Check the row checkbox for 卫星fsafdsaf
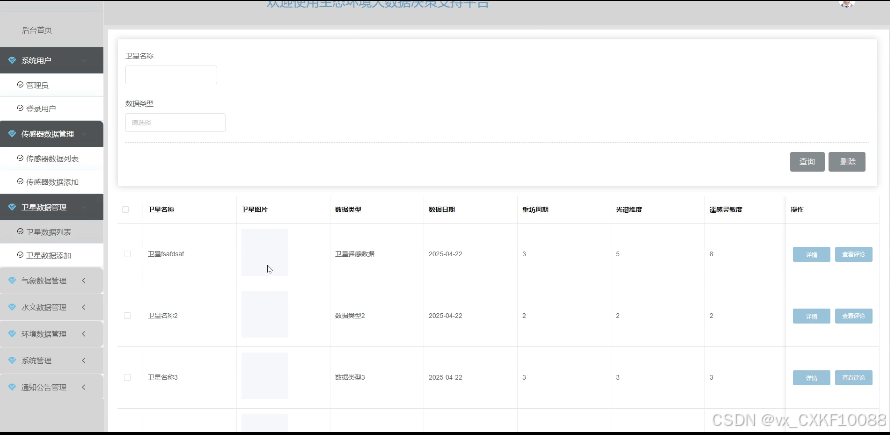The image size is (890, 435). (x=127, y=254)
